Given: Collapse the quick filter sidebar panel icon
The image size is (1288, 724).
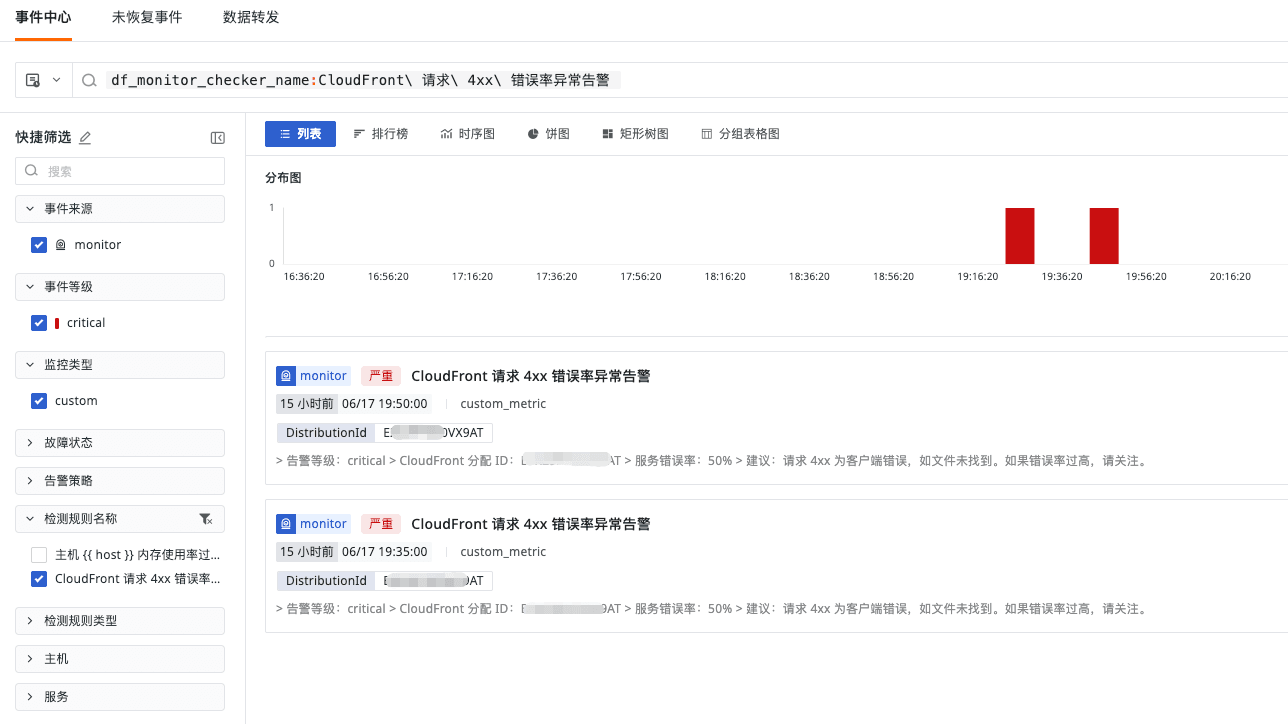Looking at the screenshot, I should pyautogui.click(x=217, y=138).
